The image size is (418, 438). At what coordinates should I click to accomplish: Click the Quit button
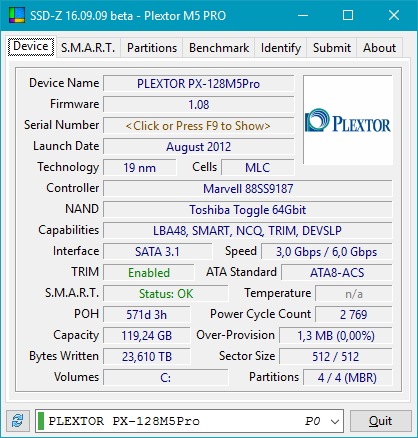[380, 421]
